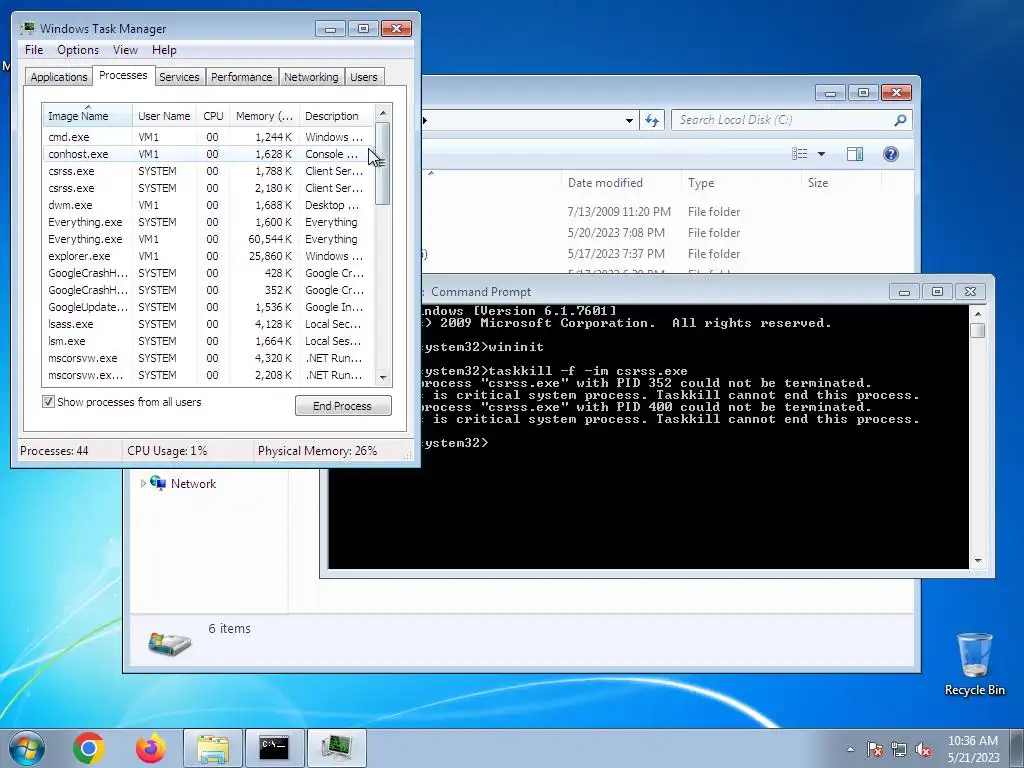Switch to the Applications tab

tap(59, 77)
